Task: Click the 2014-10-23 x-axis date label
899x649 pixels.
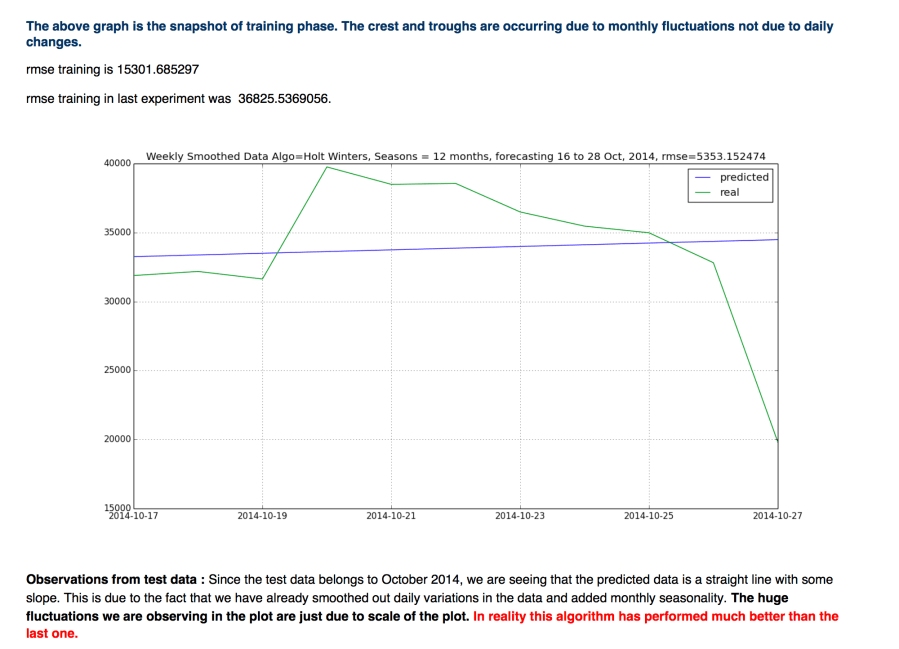Action: [520, 516]
